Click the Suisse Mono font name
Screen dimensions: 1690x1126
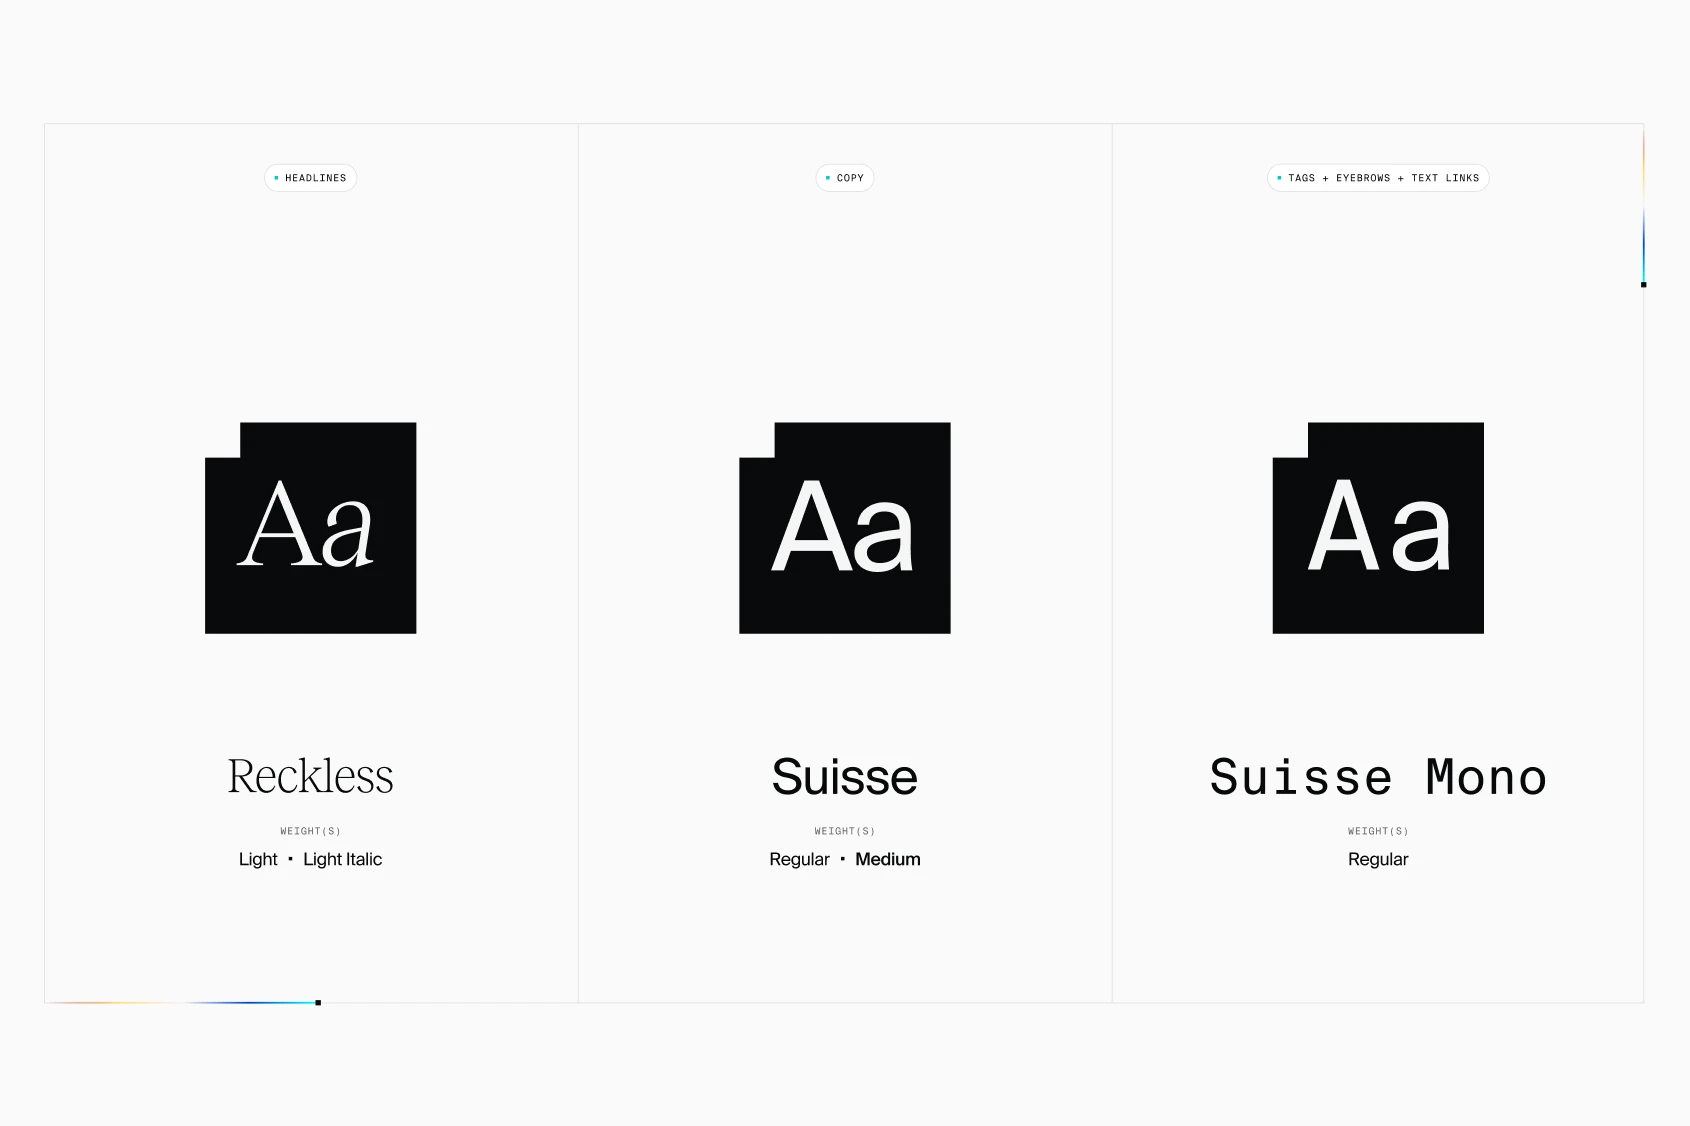[x=1378, y=777]
